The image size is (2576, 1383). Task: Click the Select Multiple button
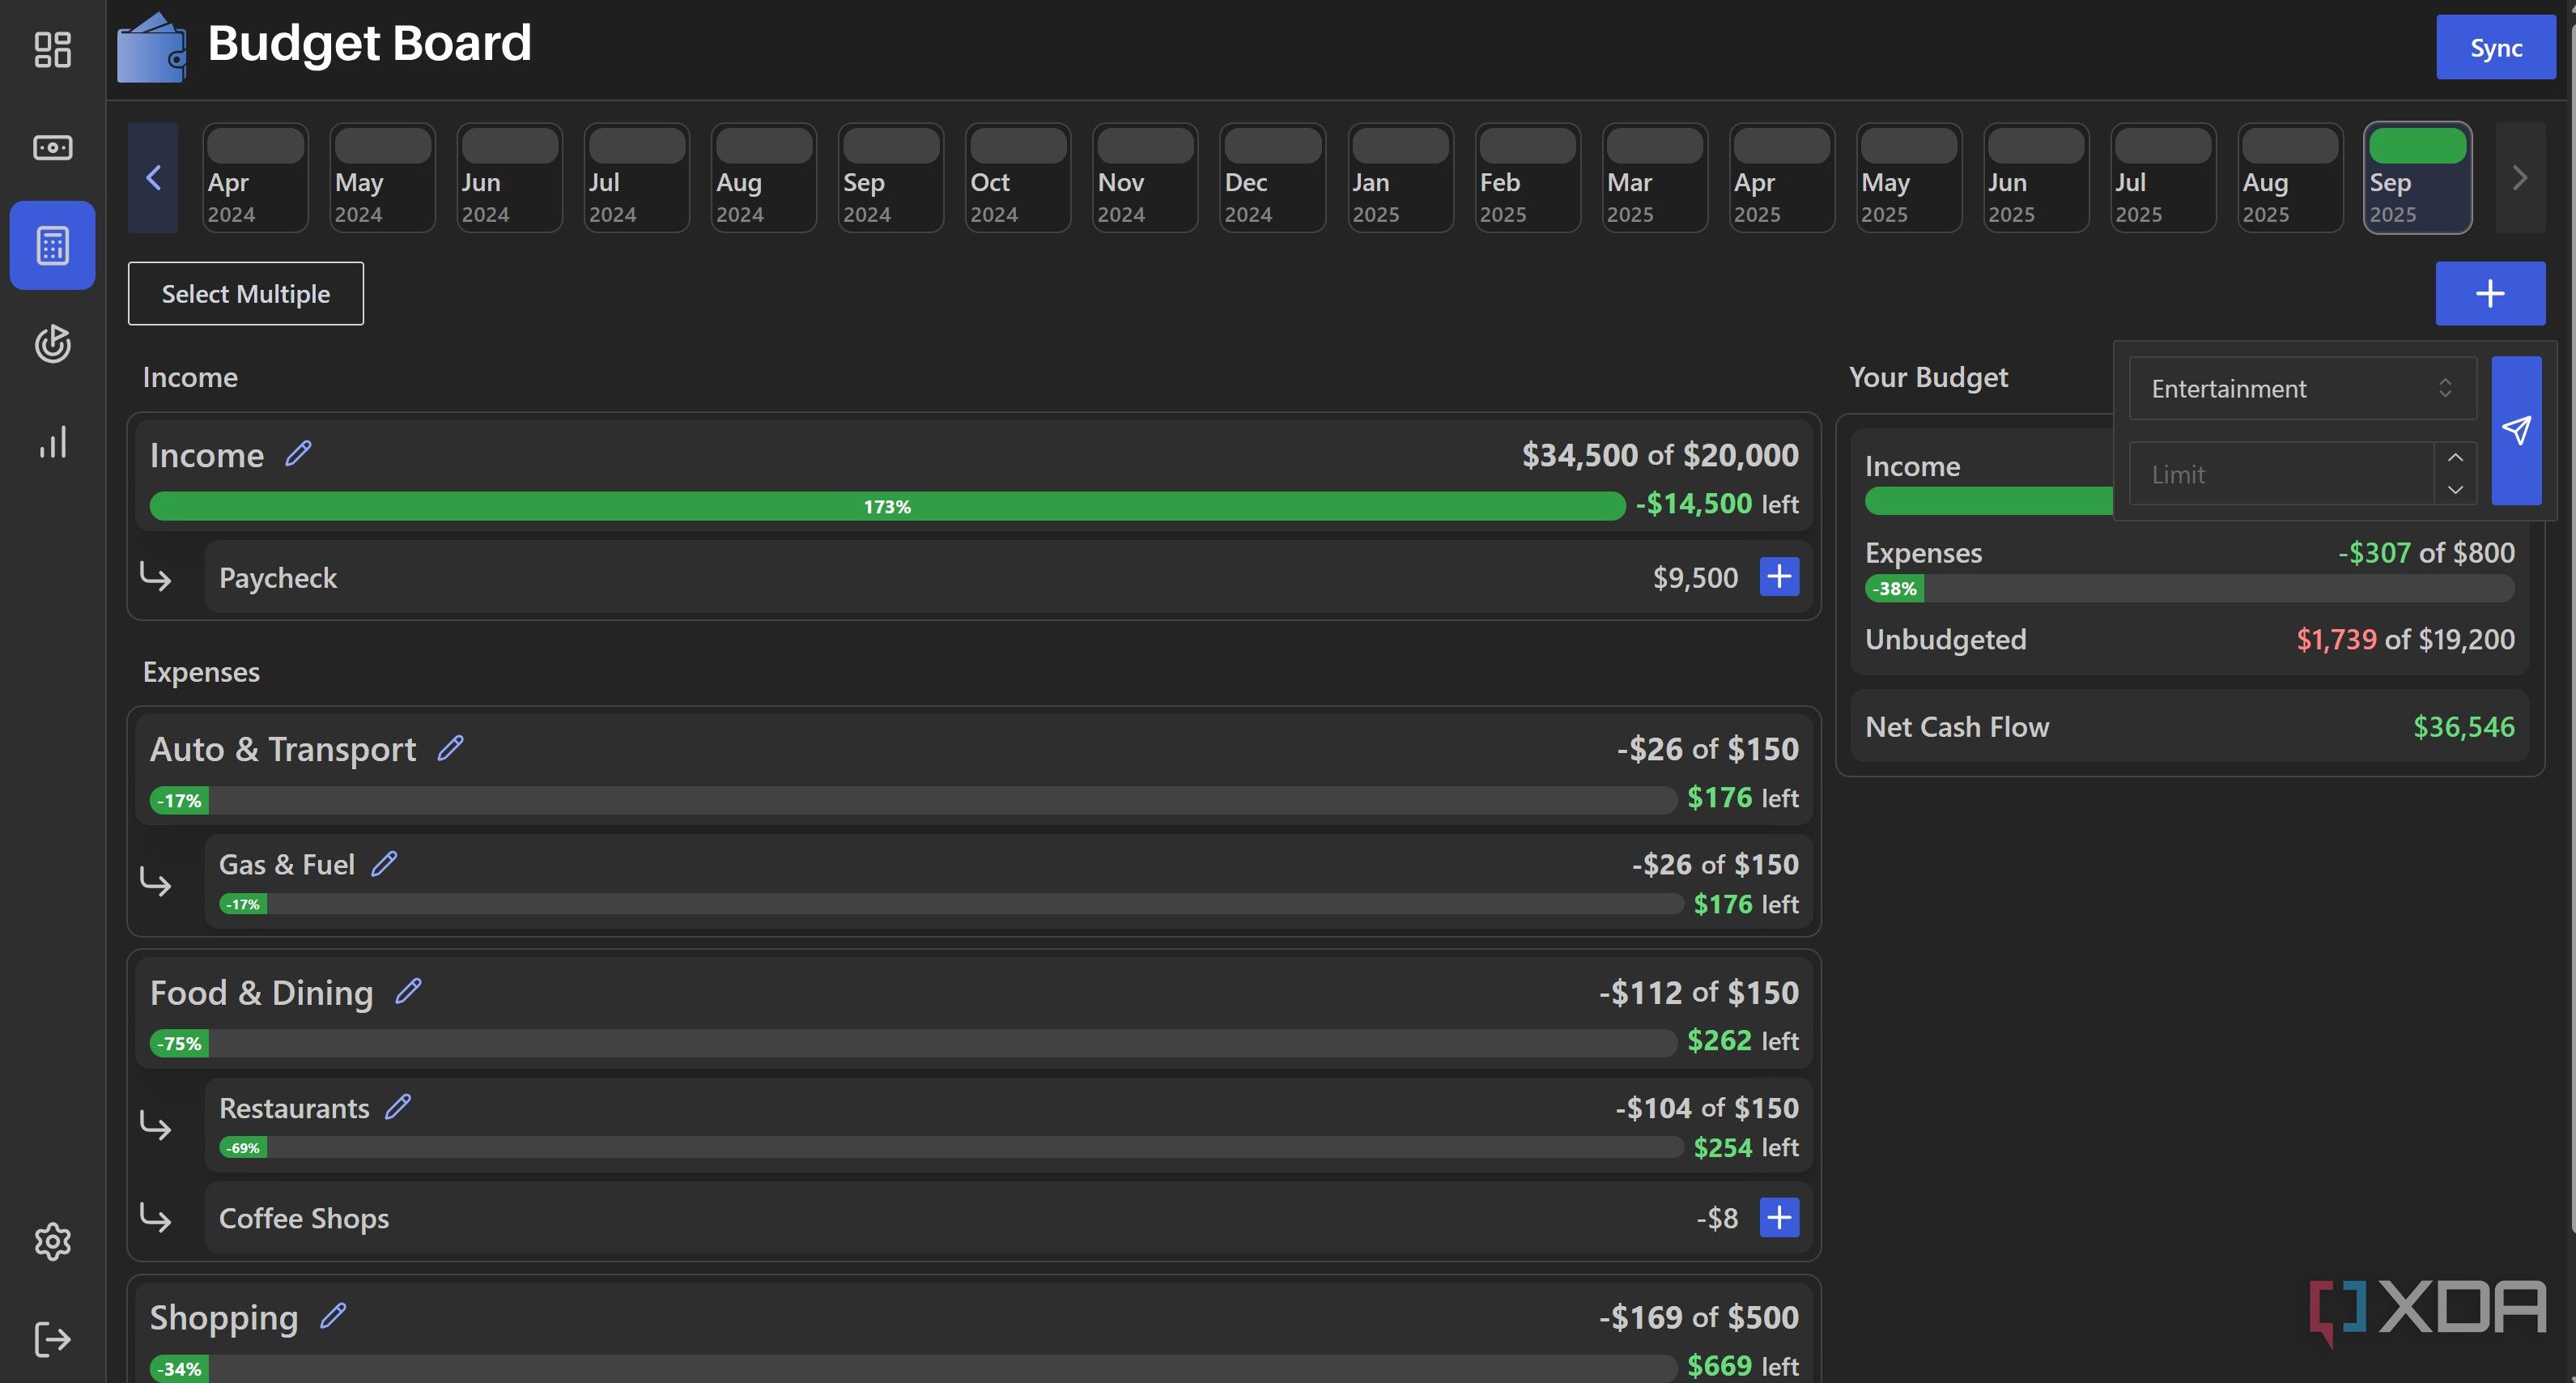(x=246, y=293)
